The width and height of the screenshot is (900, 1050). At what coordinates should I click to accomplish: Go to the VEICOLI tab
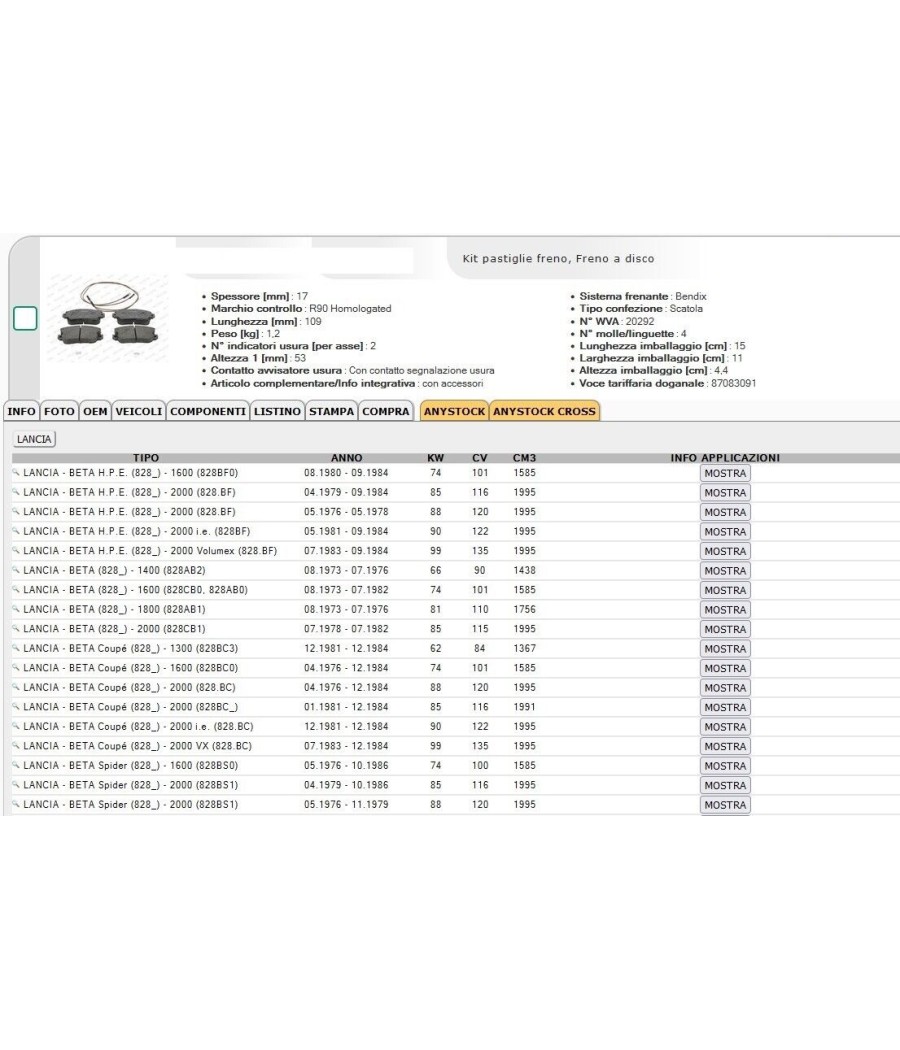pos(139,411)
